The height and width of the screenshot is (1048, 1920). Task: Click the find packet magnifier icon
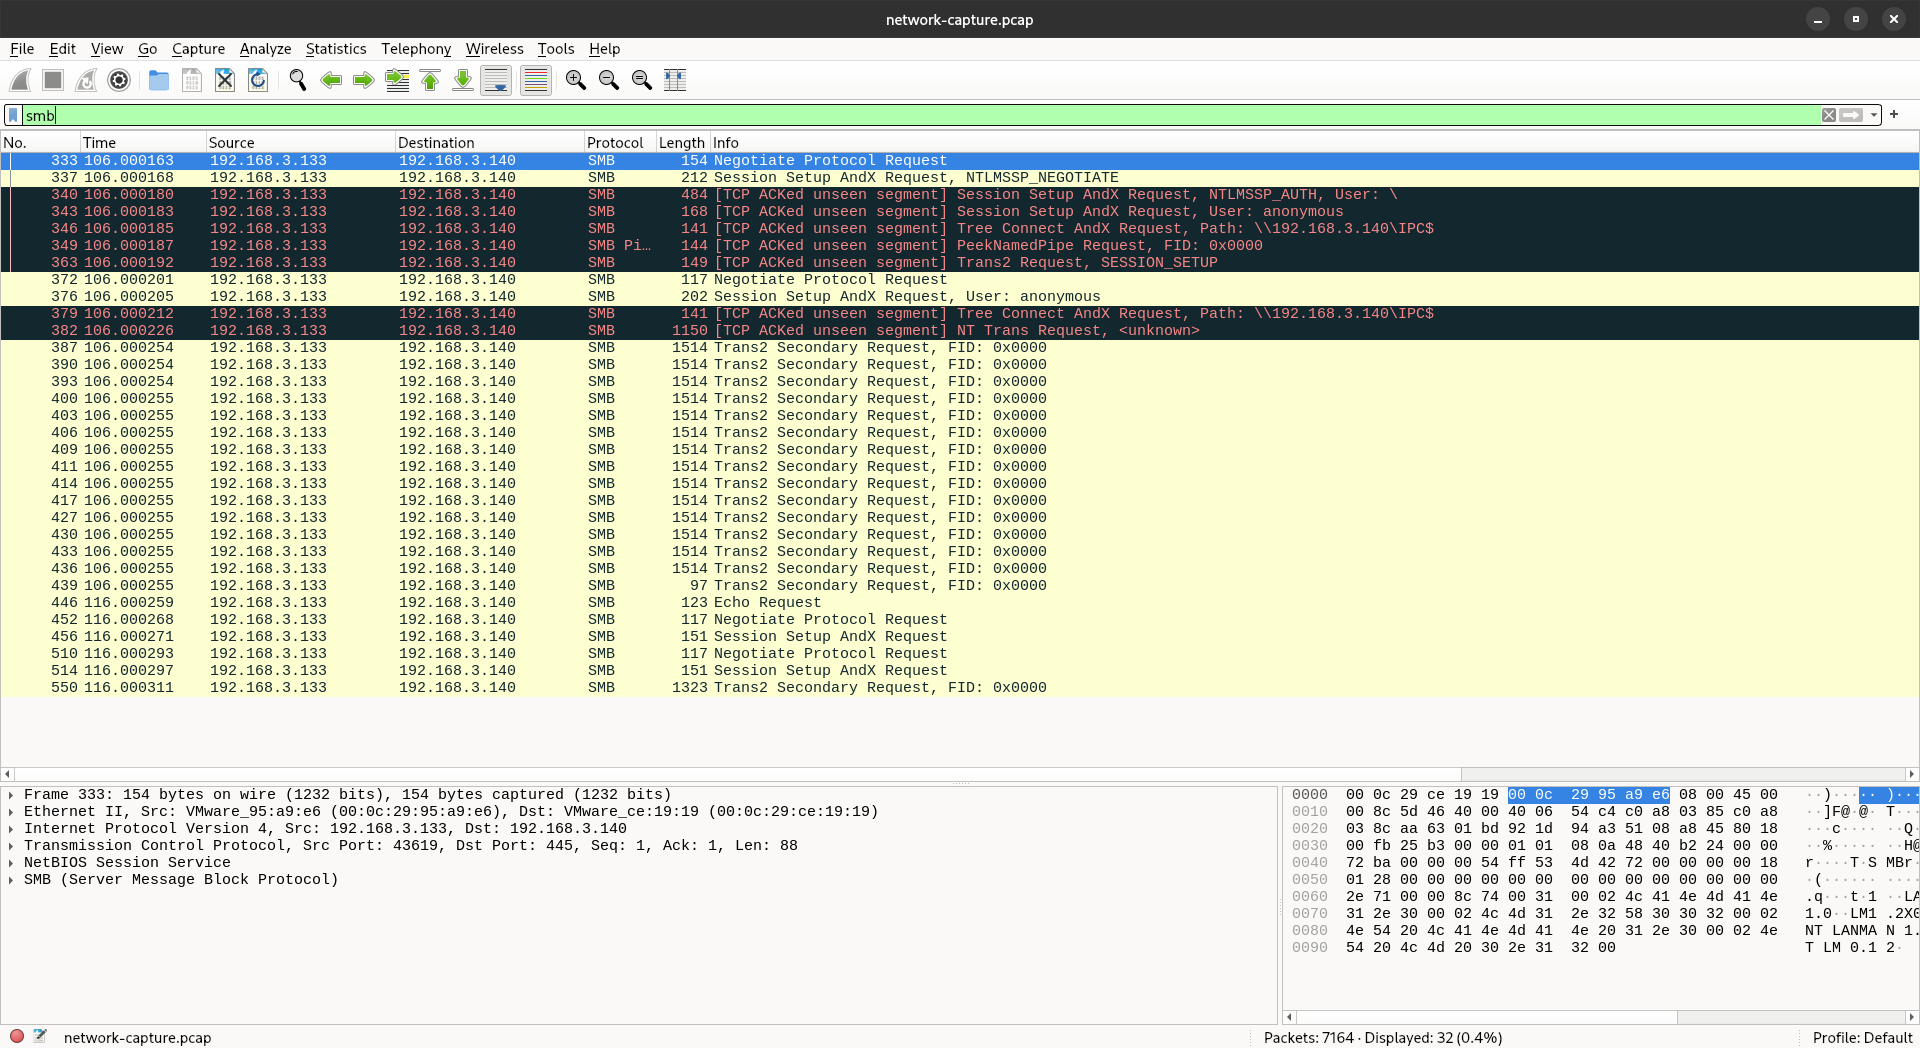pos(297,80)
